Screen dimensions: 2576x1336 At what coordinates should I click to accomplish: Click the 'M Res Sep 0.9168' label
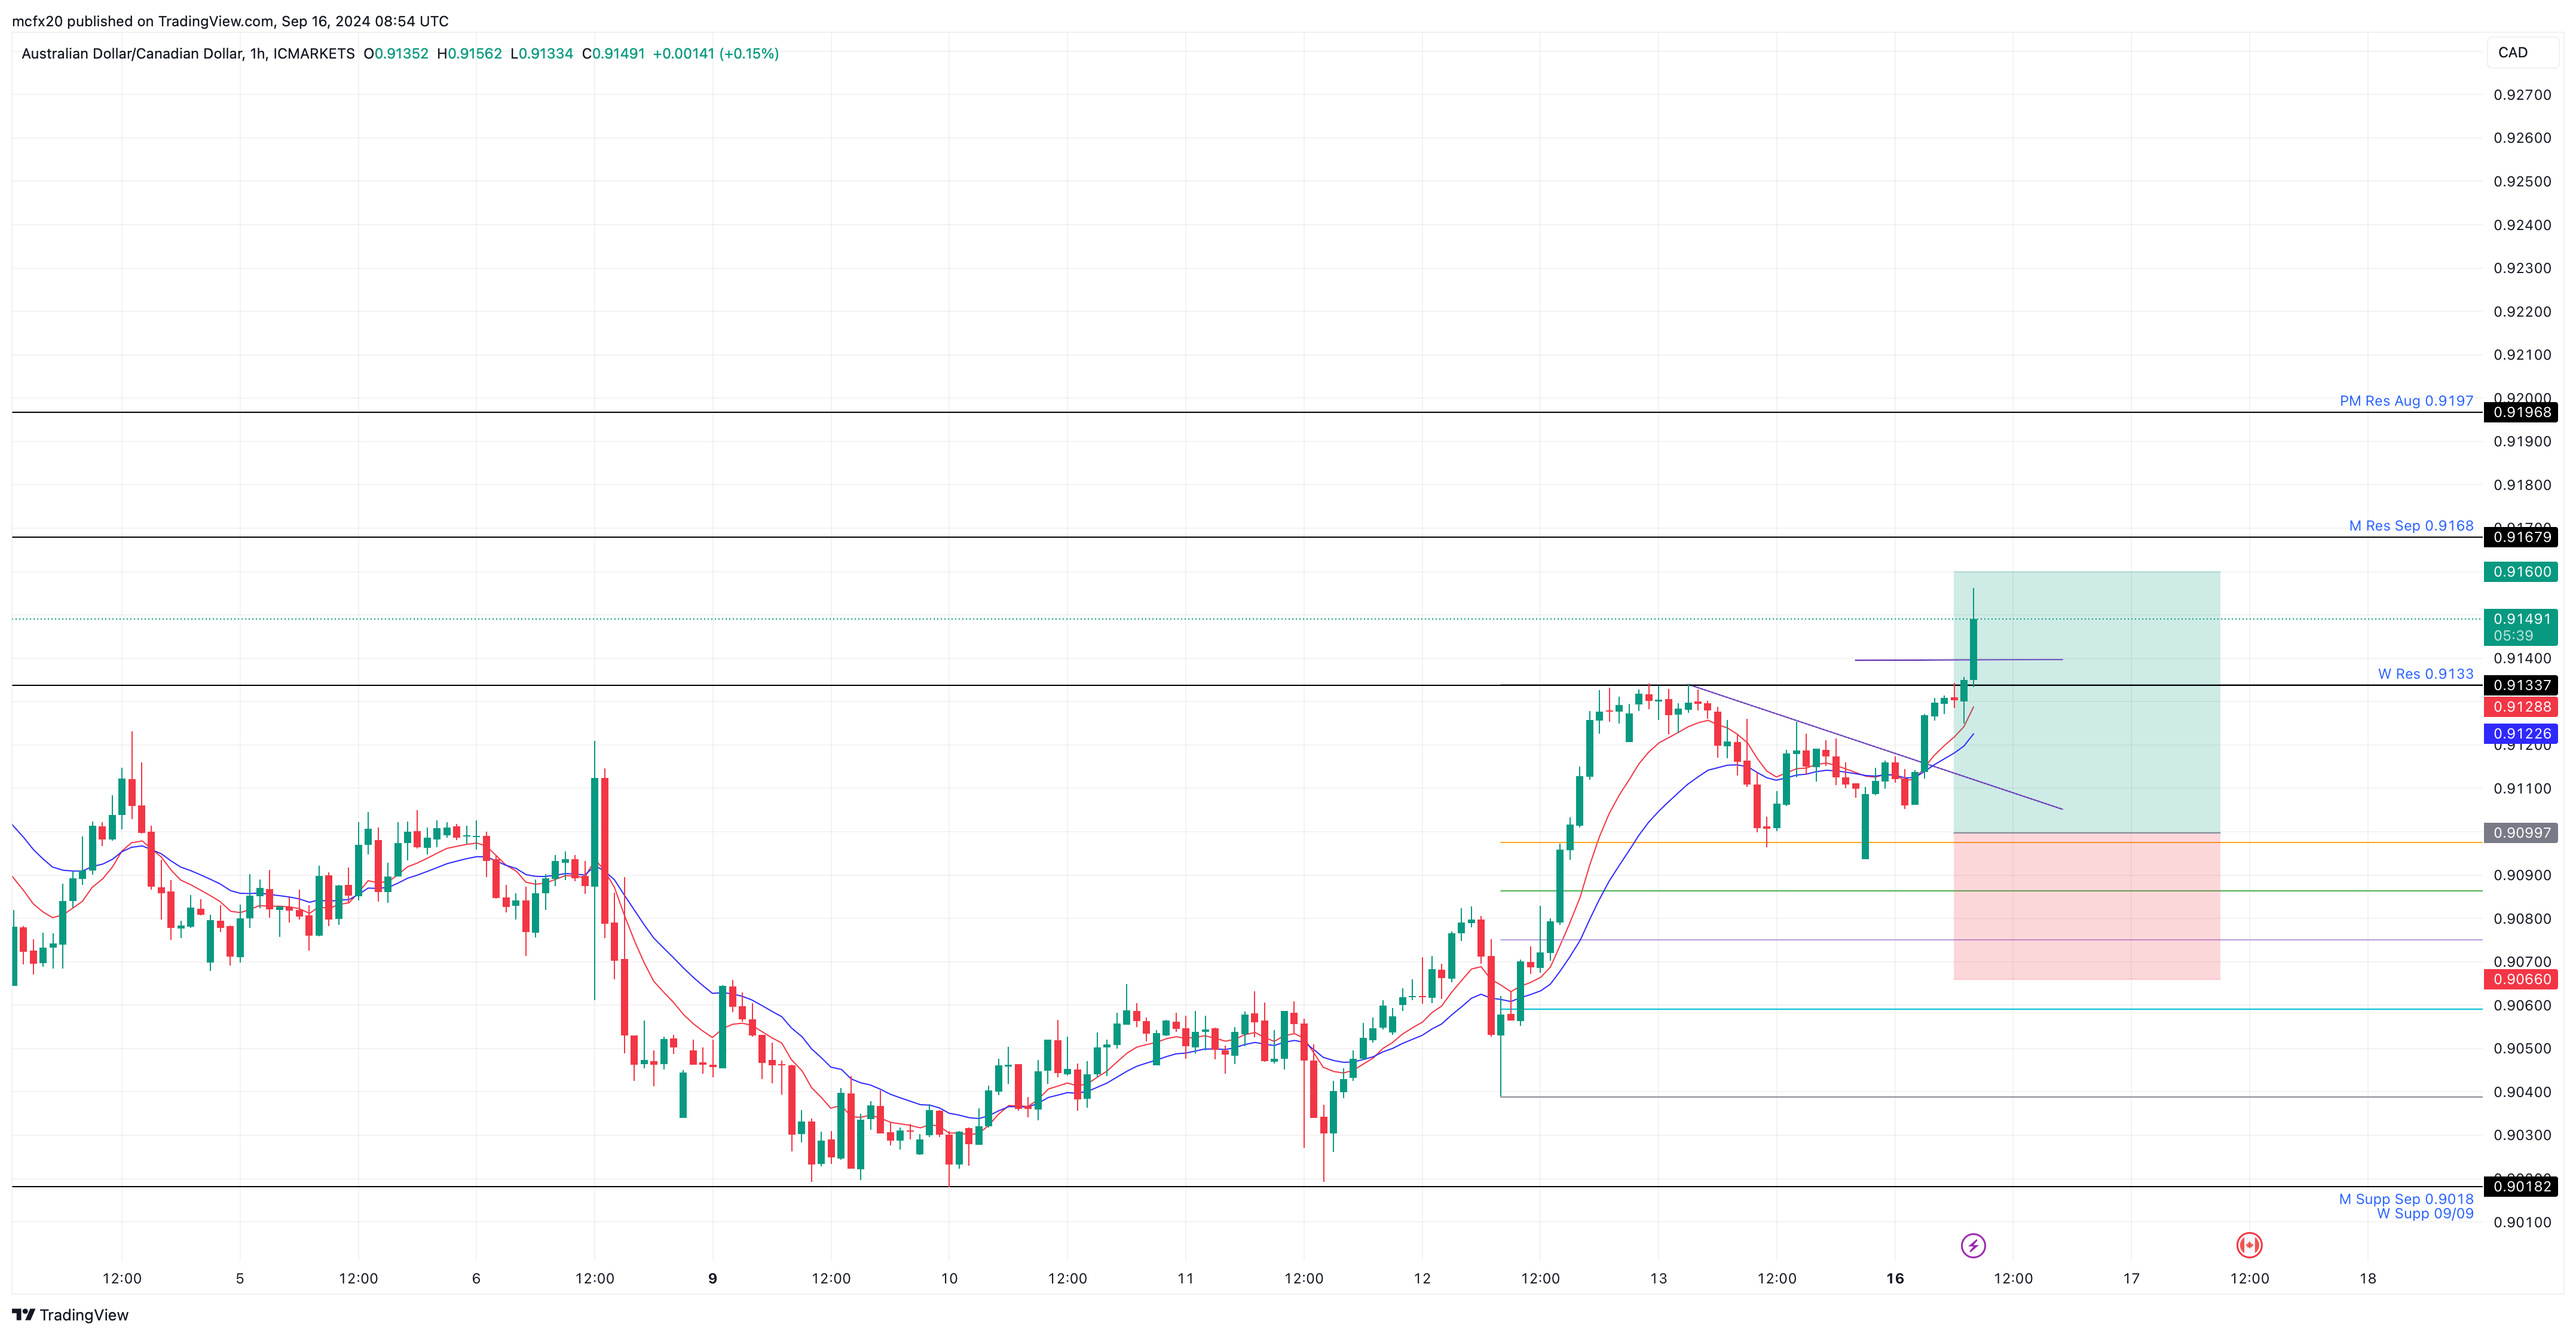(2411, 526)
